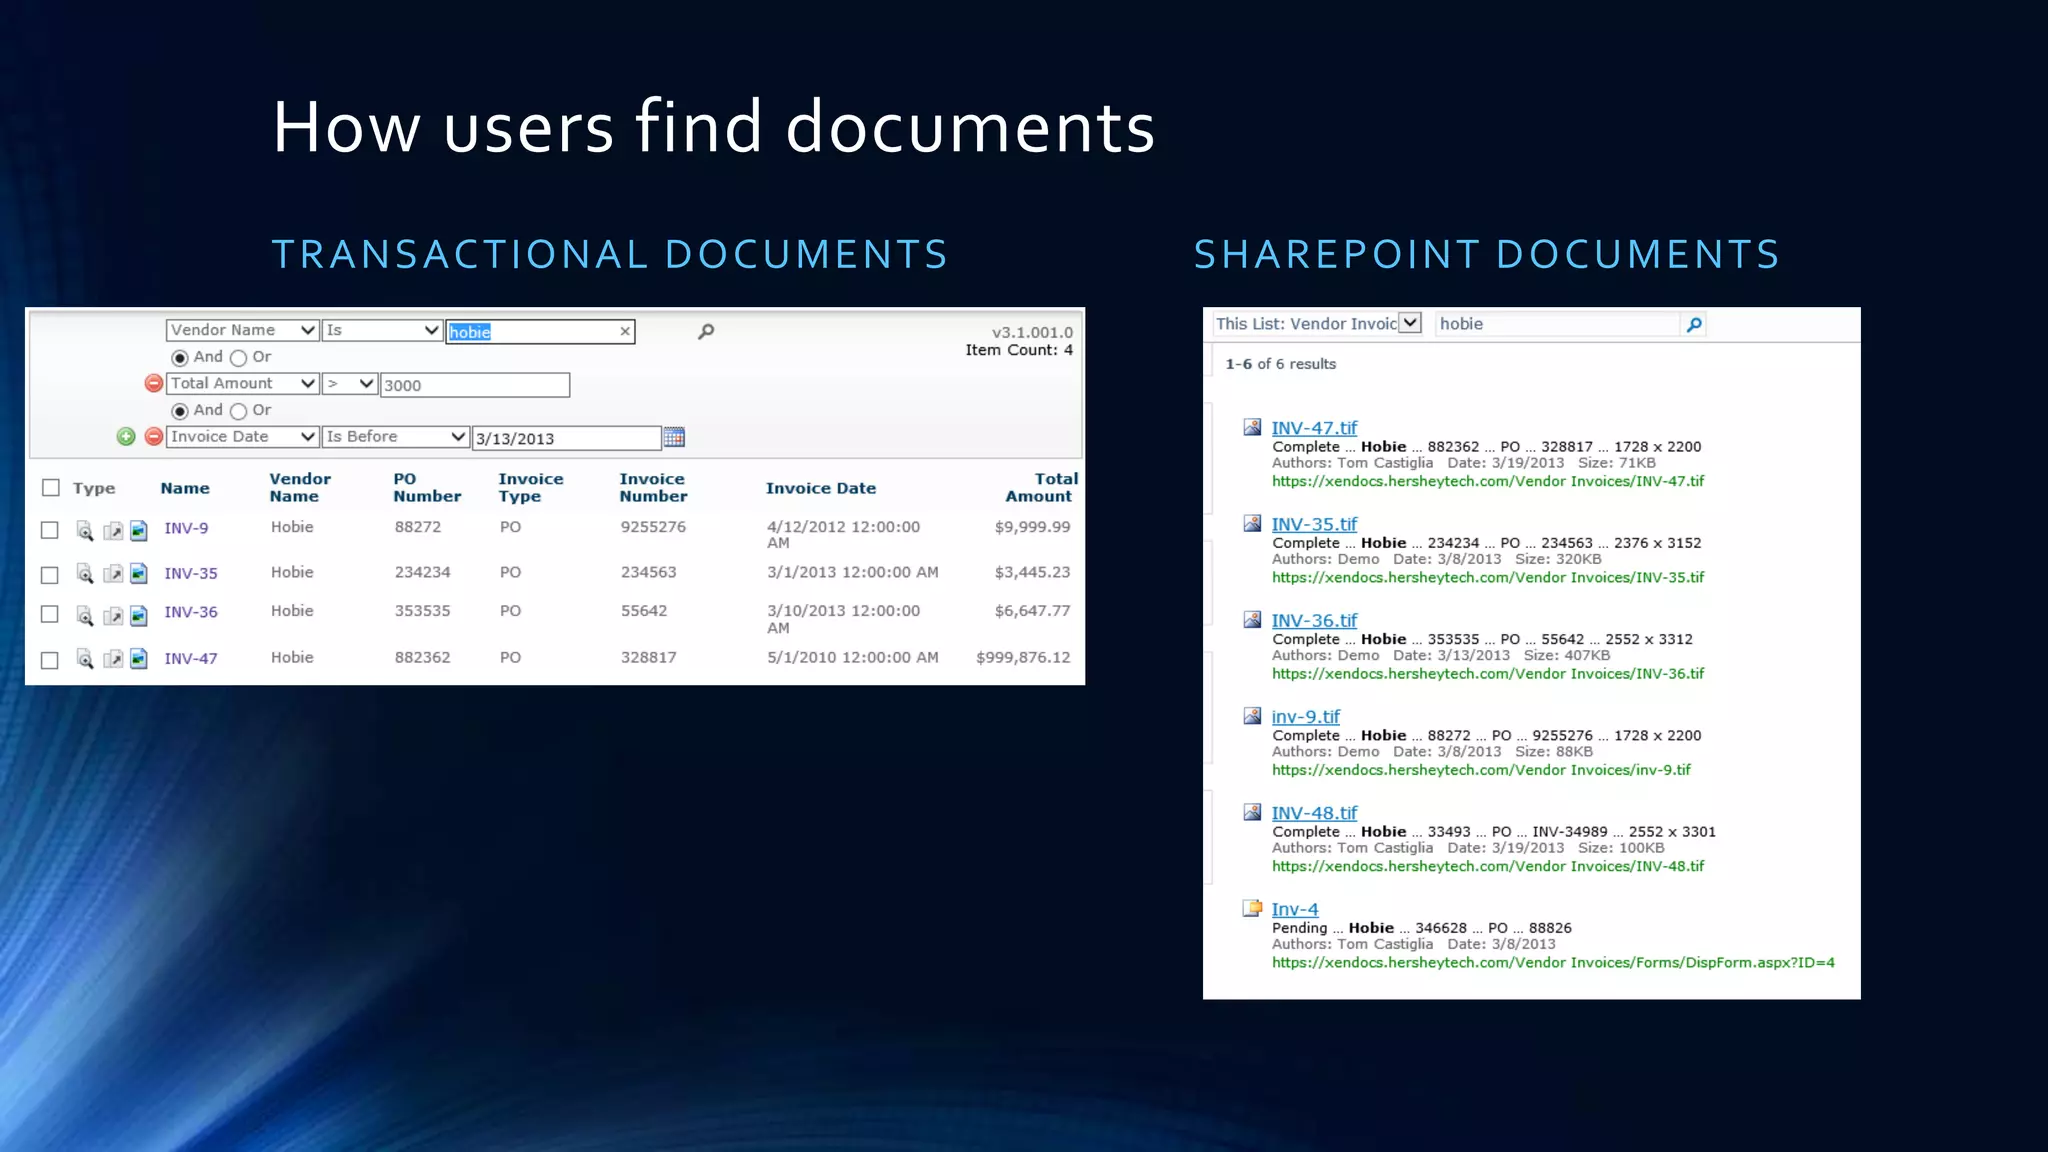This screenshot has height=1152, width=2048.
Task: Open the Total Amount field dropdown
Action: click(x=242, y=383)
